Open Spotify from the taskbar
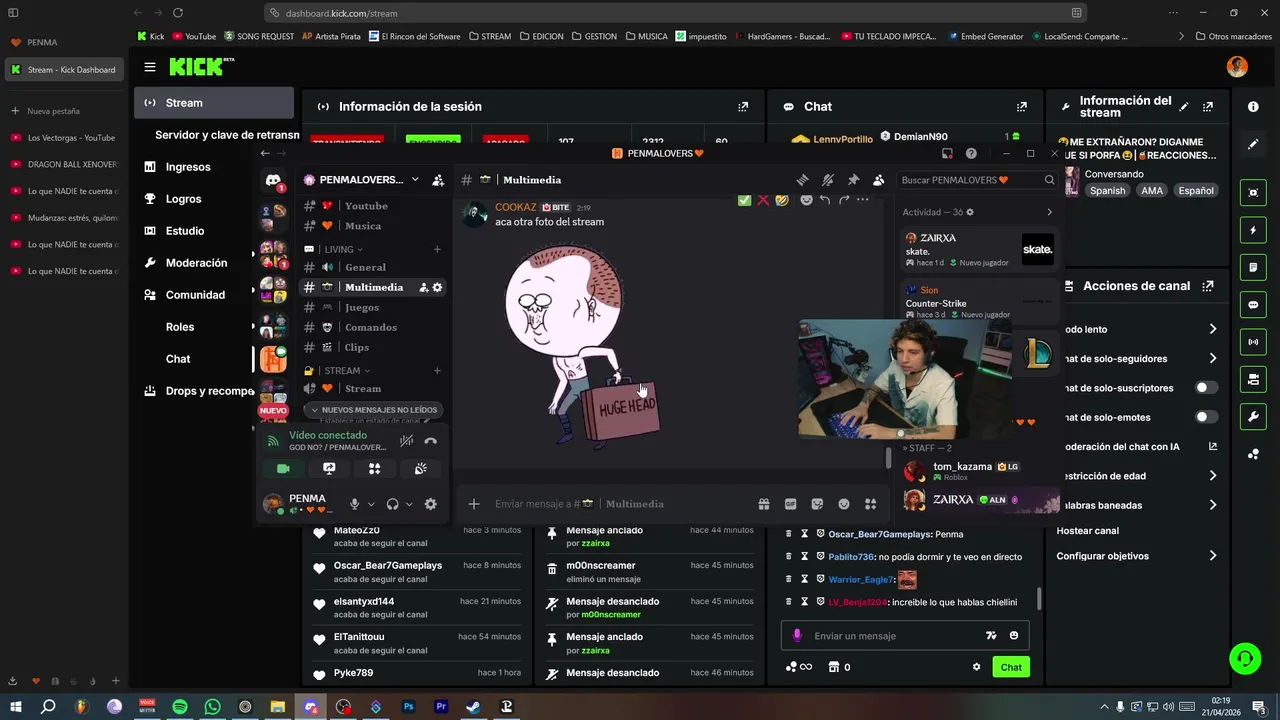This screenshot has width=1280, height=720. coord(180,707)
